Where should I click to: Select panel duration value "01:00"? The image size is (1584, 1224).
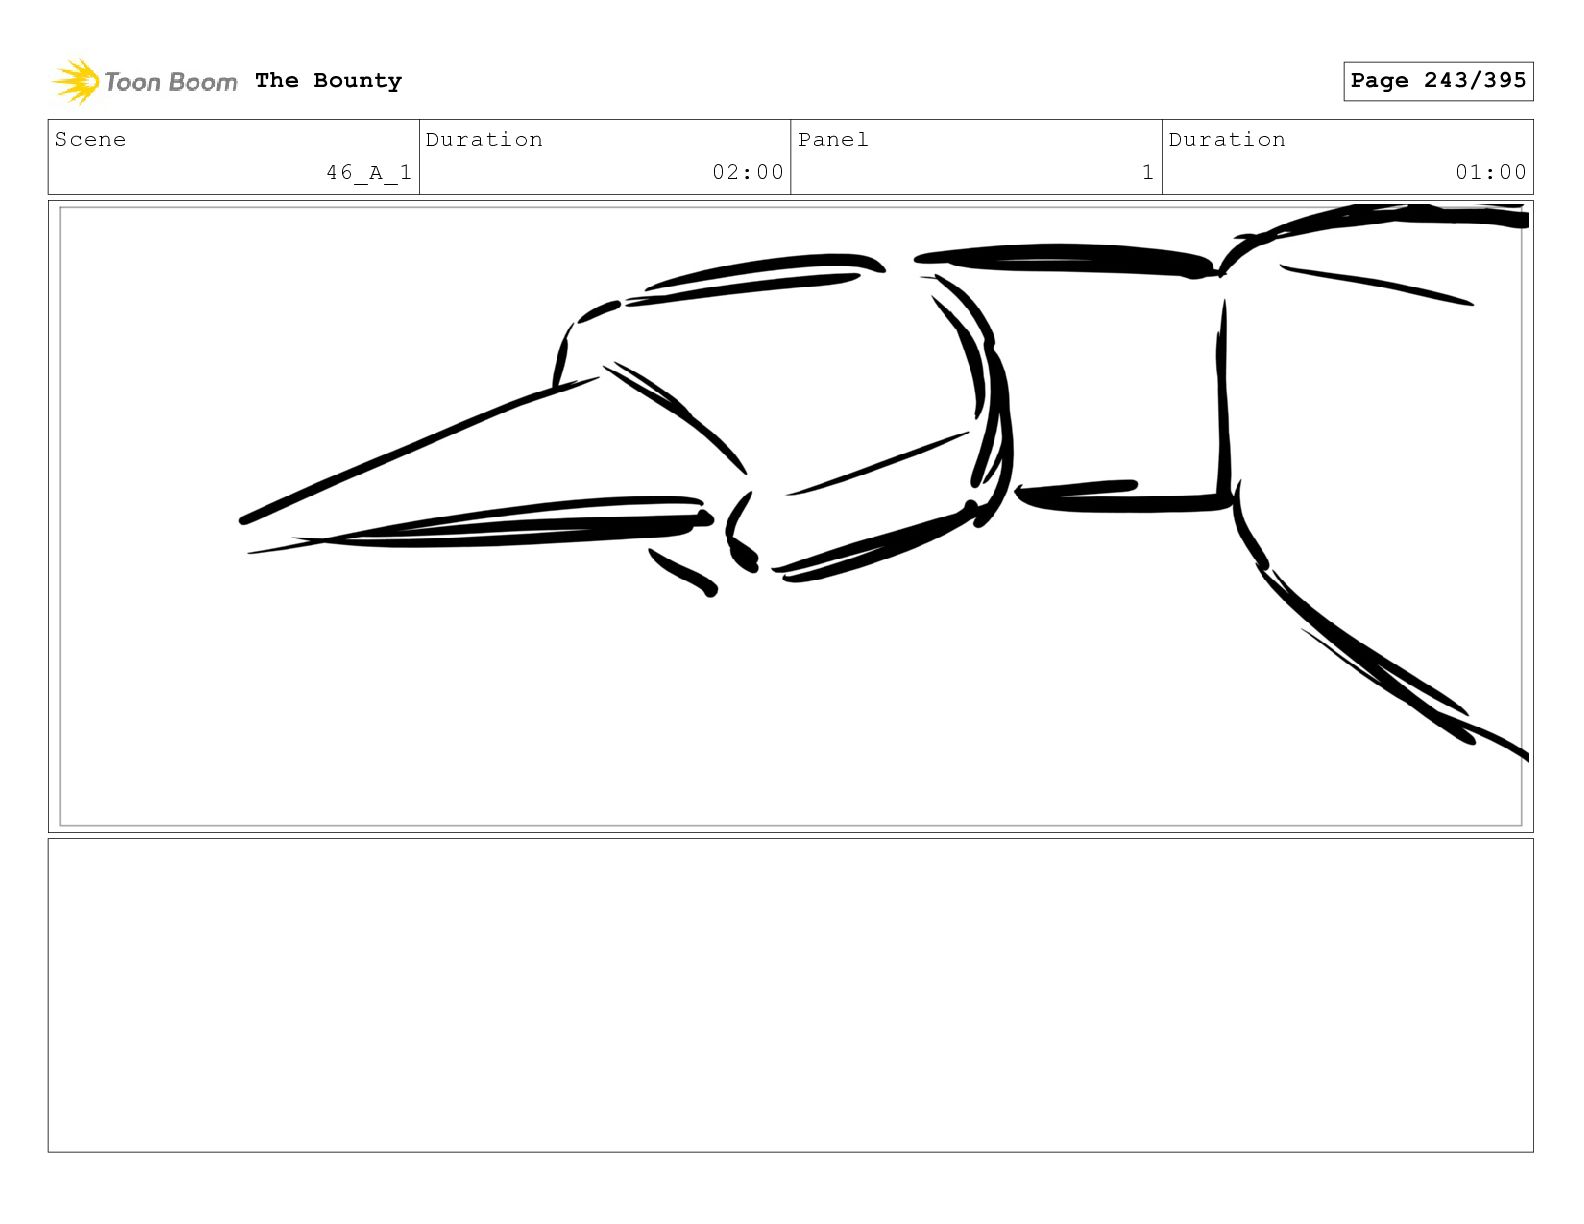[1491, 172]
